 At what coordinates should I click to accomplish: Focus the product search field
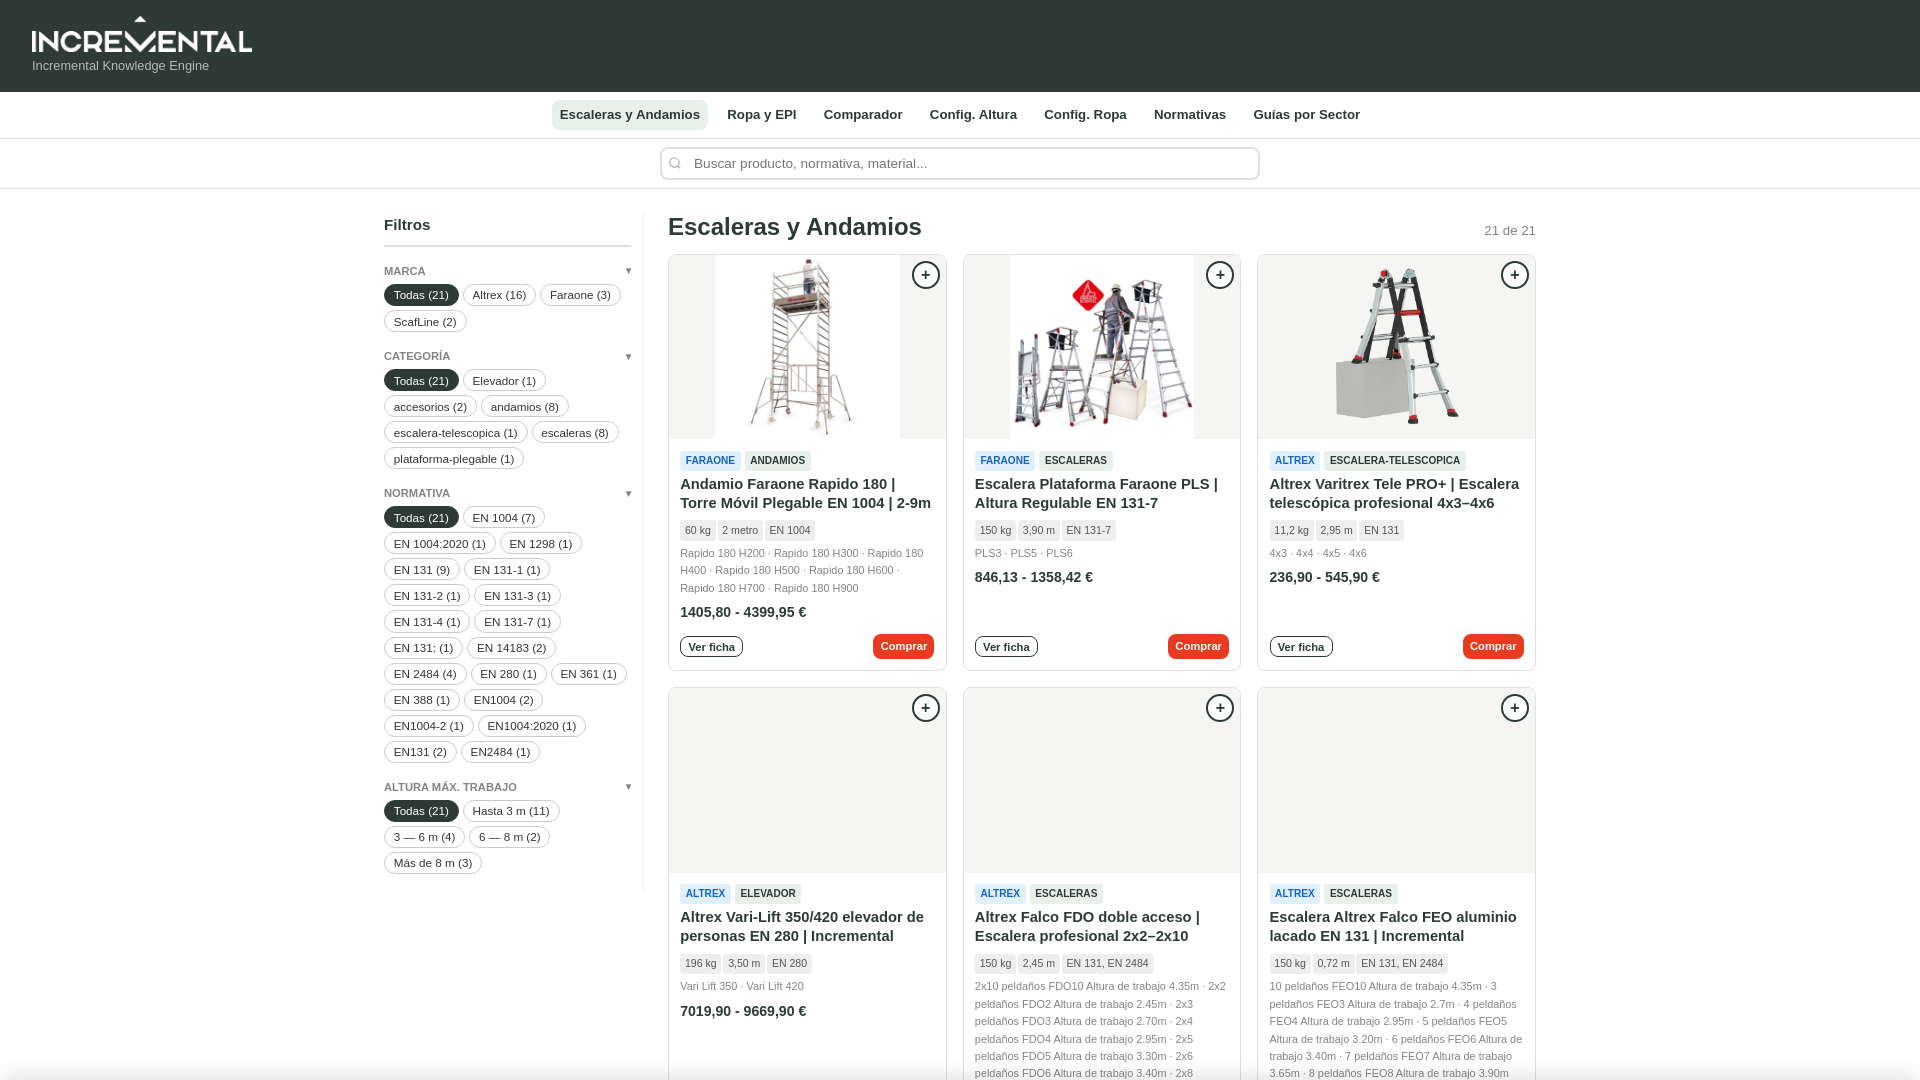tap(960, 163)
